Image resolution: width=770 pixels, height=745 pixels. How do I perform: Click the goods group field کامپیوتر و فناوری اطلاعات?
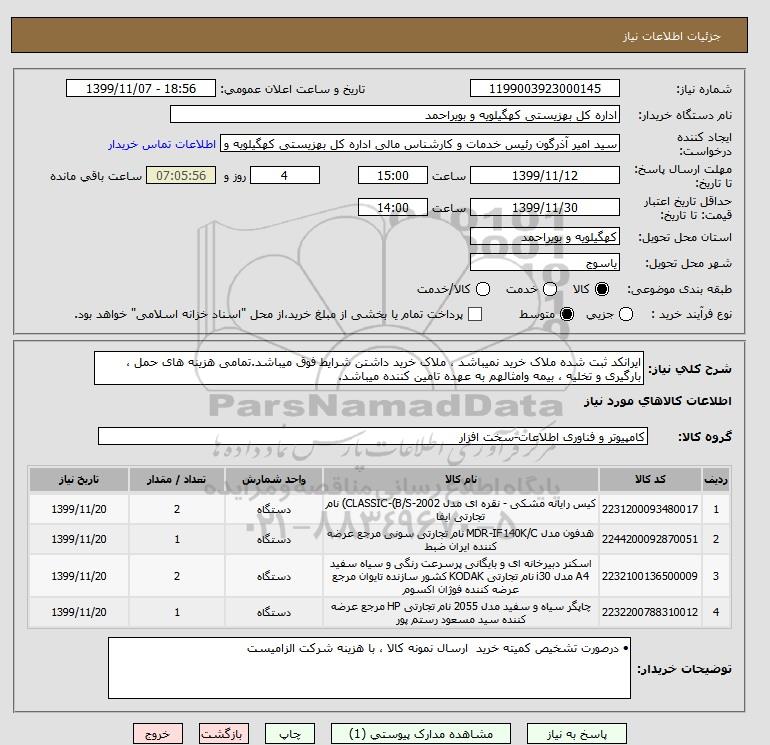(x=373, y=436)
